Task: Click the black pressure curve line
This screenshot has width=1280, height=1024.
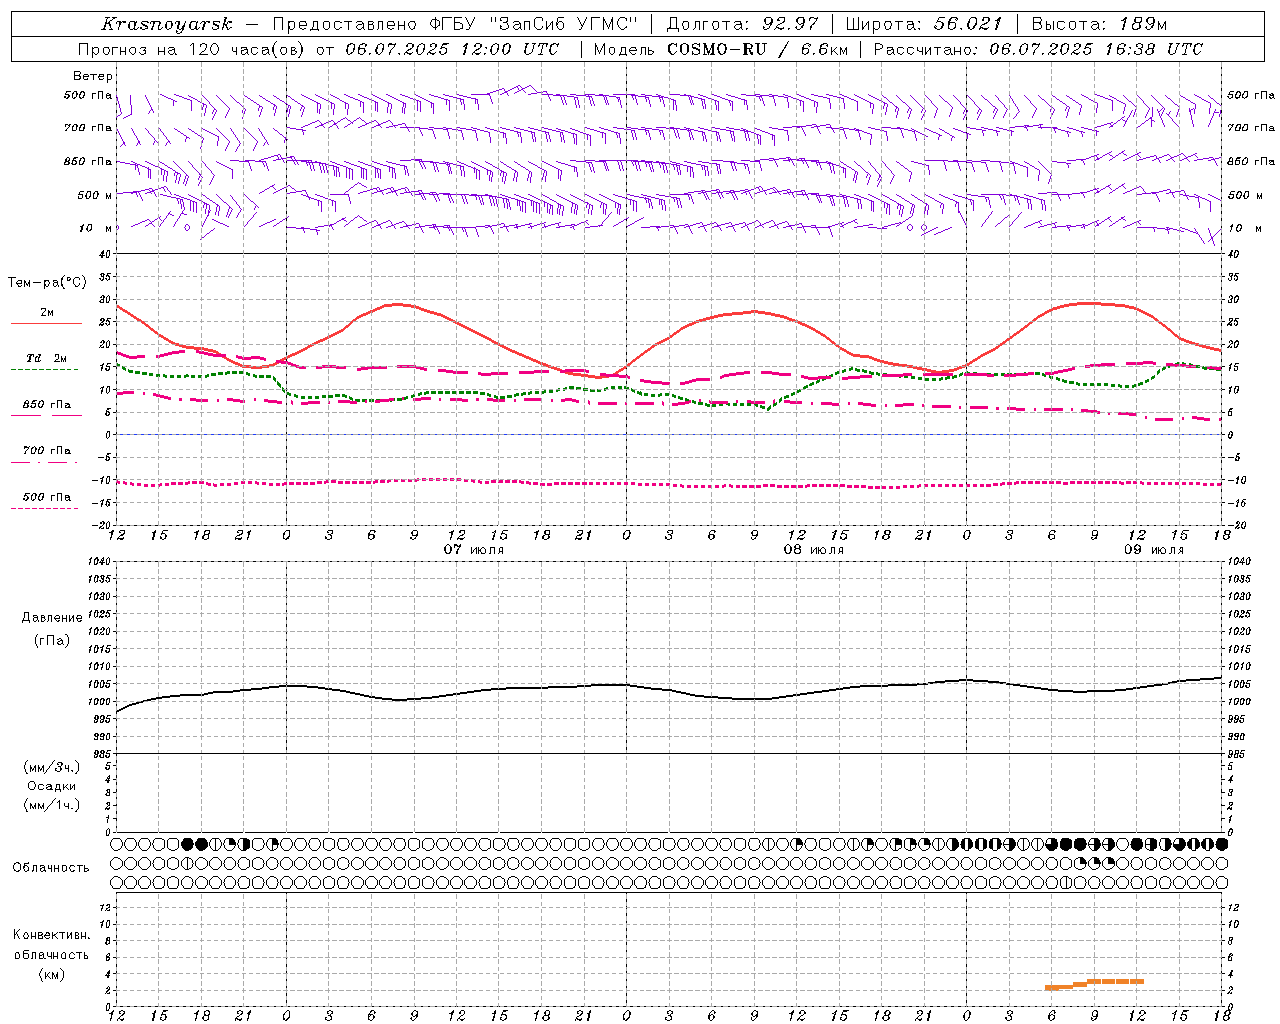Action: (x=668, y=690)
